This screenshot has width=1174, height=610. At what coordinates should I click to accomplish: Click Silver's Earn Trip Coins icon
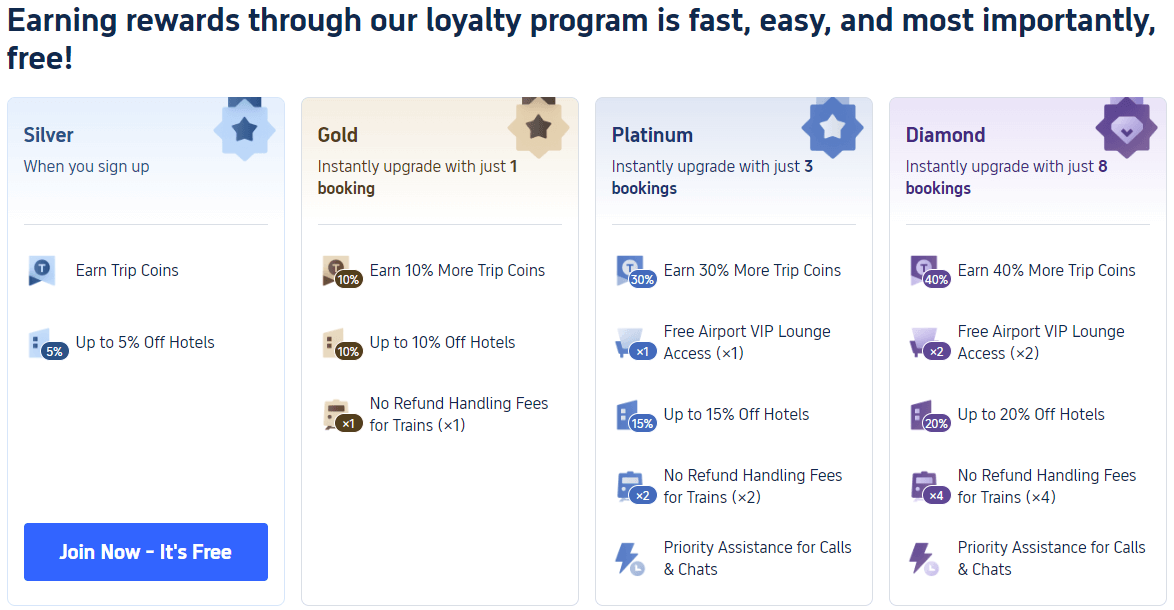click(42, 271)
